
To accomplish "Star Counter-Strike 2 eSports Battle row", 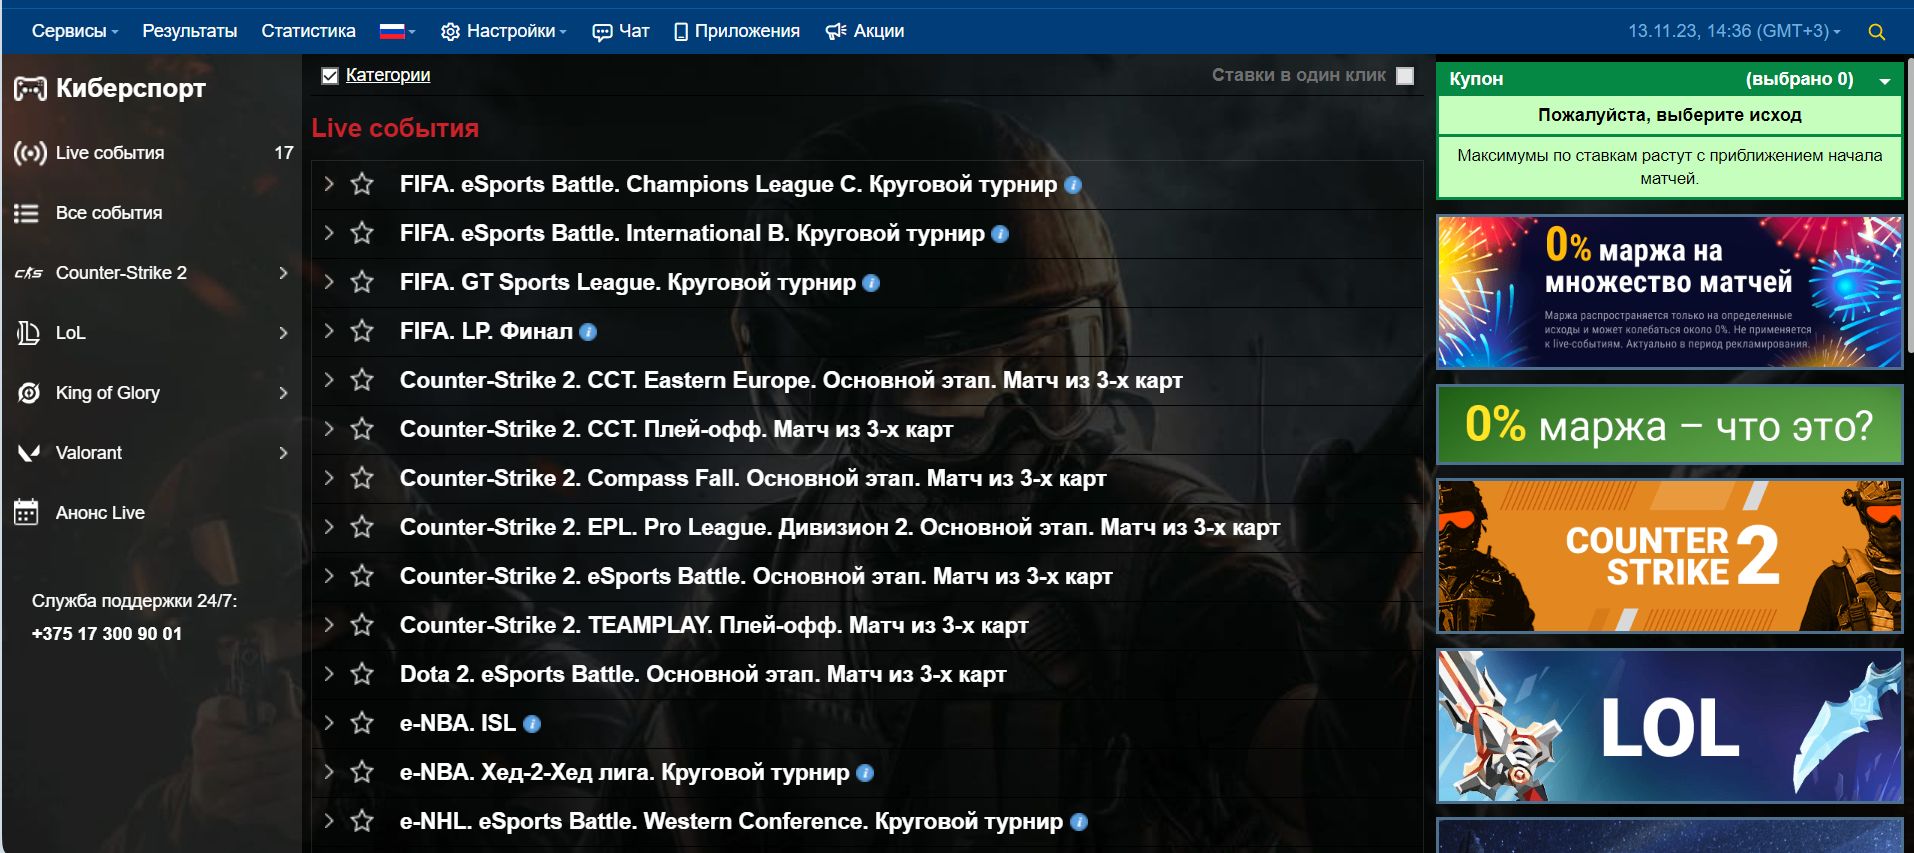I will click(x=362, y=576).
